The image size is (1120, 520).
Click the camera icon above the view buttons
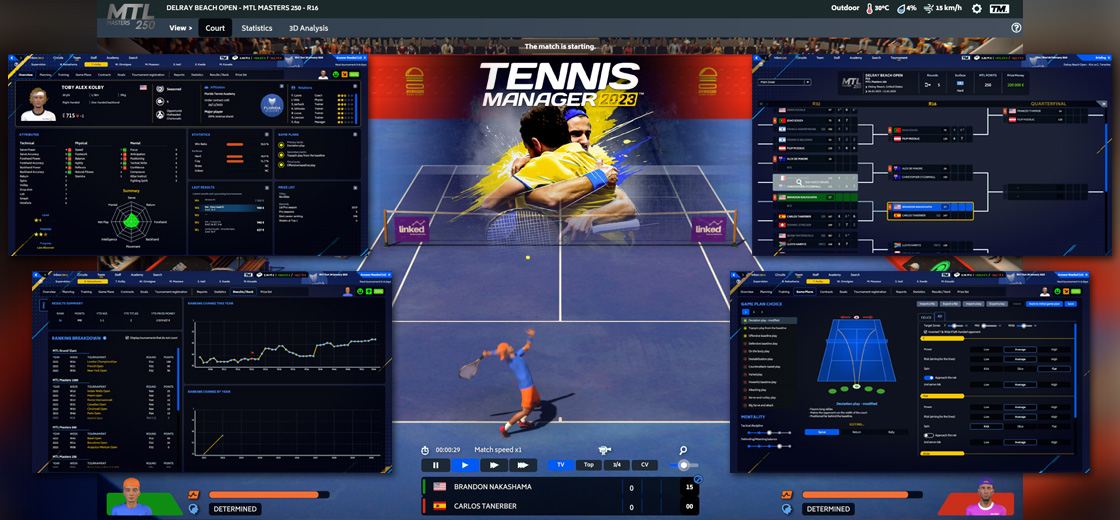604,450
